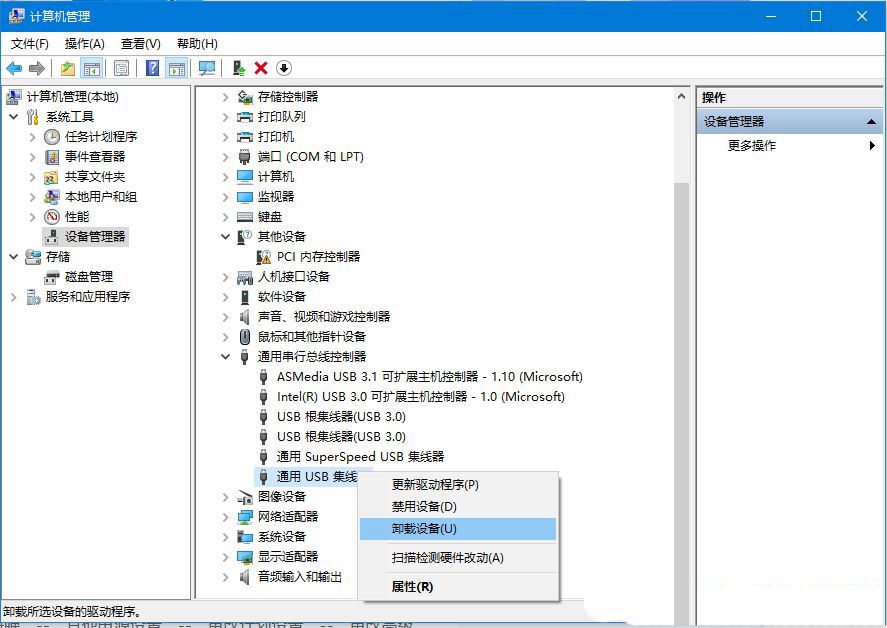
Task: Choose 扫描检测硬件改动(A) context option
Action: 458,558
